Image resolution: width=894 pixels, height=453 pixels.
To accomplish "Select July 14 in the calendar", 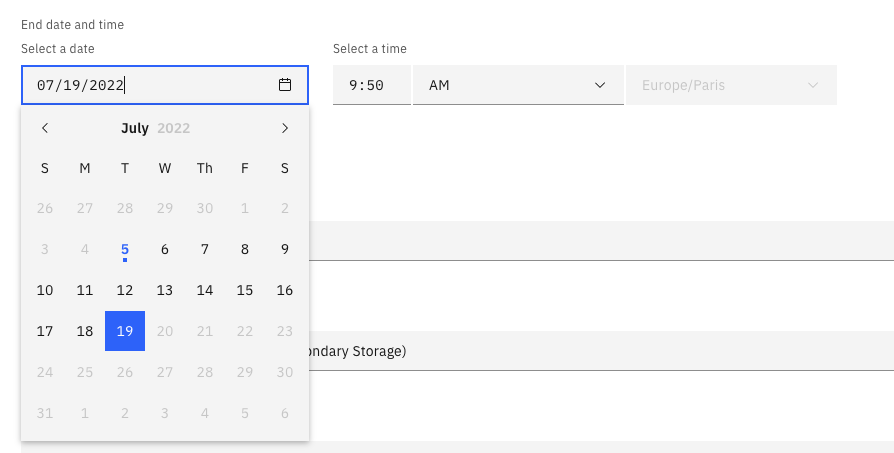I will [205, 291].
